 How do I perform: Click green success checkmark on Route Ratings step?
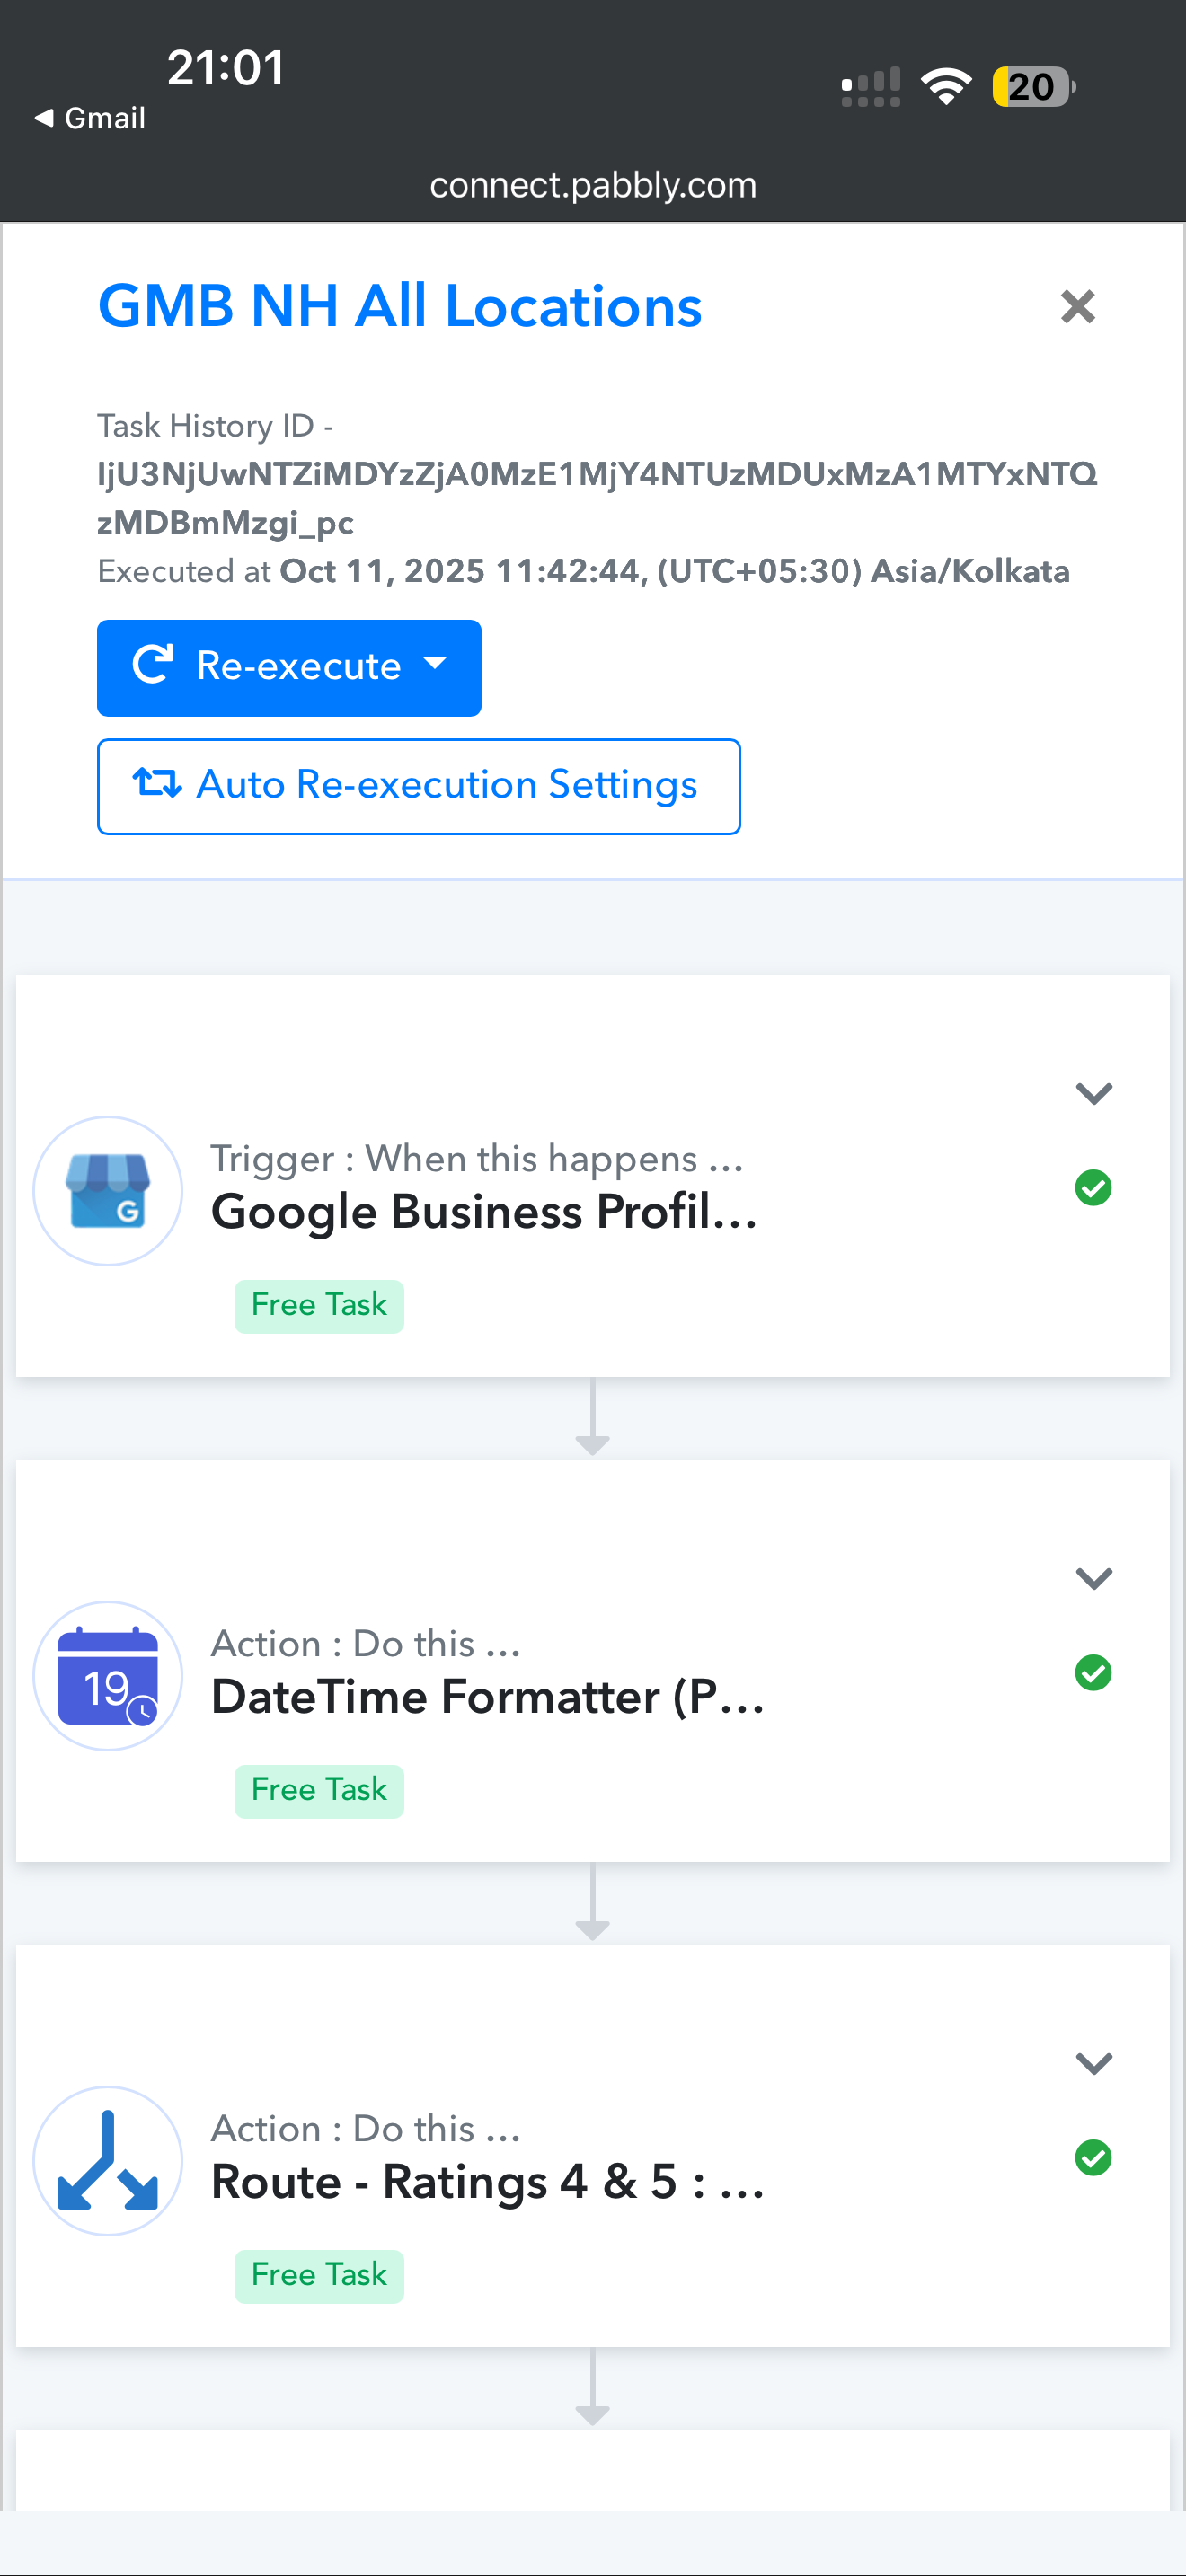(1093, 2158)
